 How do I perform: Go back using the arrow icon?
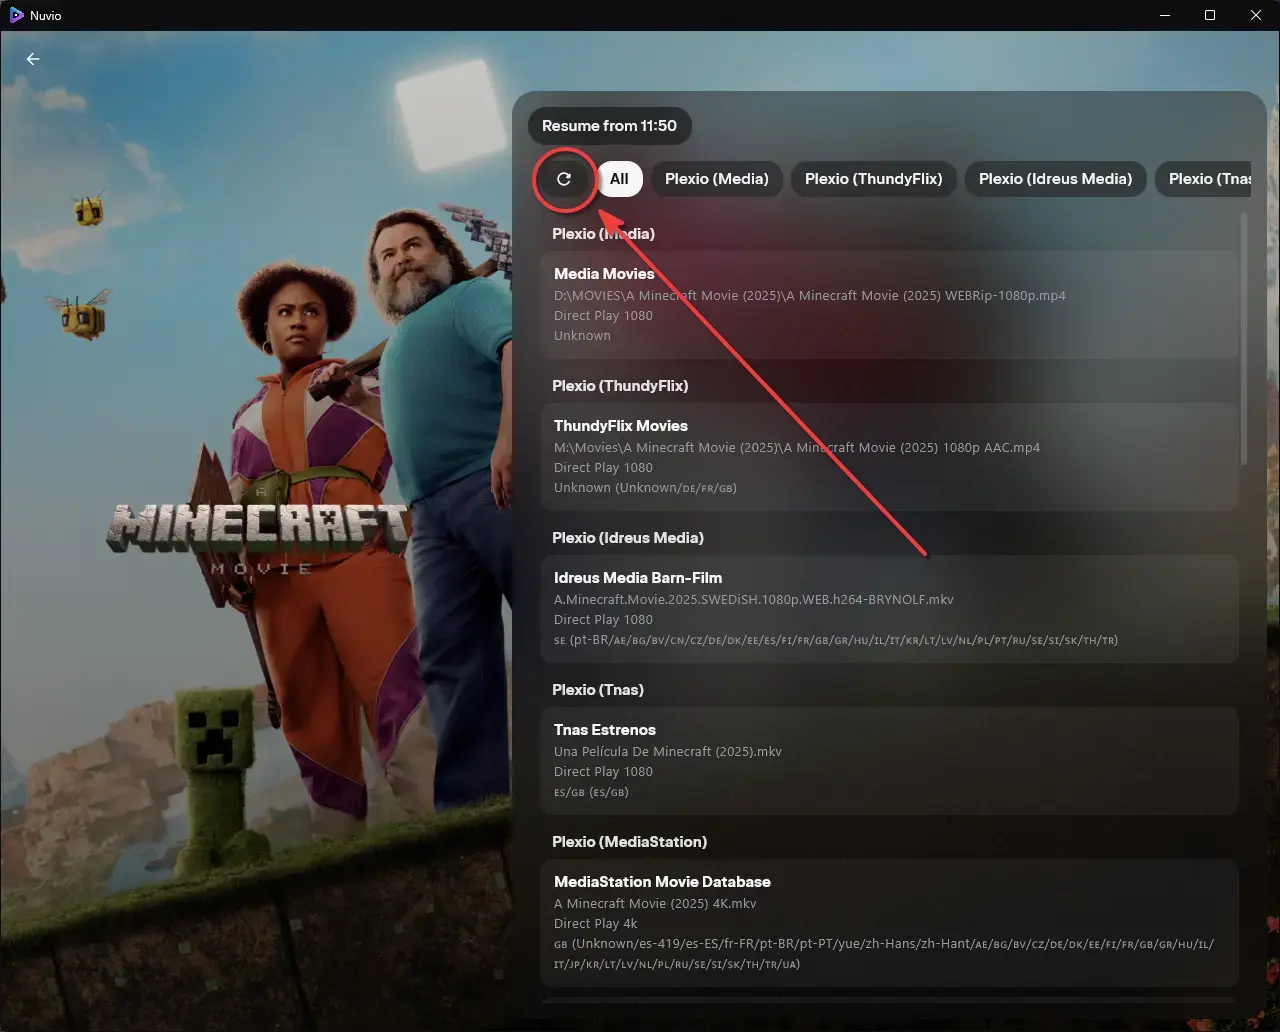click(33, 59)
